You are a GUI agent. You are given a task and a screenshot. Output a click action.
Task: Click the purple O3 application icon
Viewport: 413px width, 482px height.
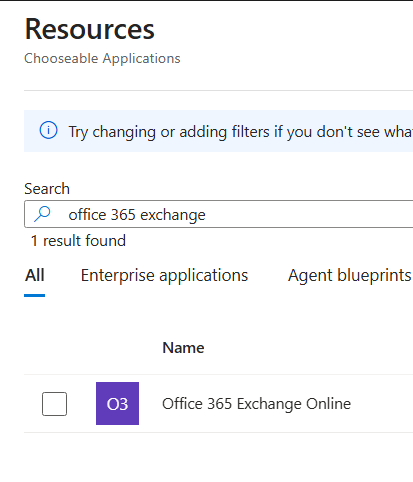tap(117, 403)
